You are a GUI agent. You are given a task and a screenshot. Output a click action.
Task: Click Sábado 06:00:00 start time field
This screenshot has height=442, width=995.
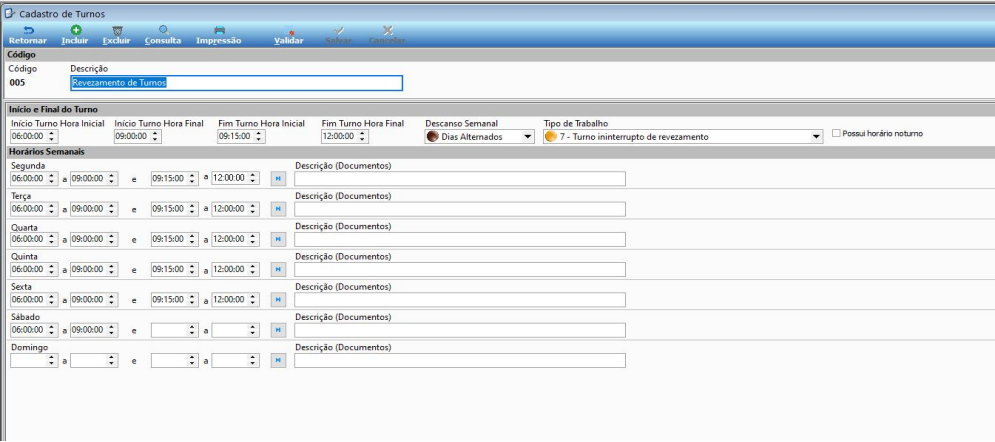(34, 330)
